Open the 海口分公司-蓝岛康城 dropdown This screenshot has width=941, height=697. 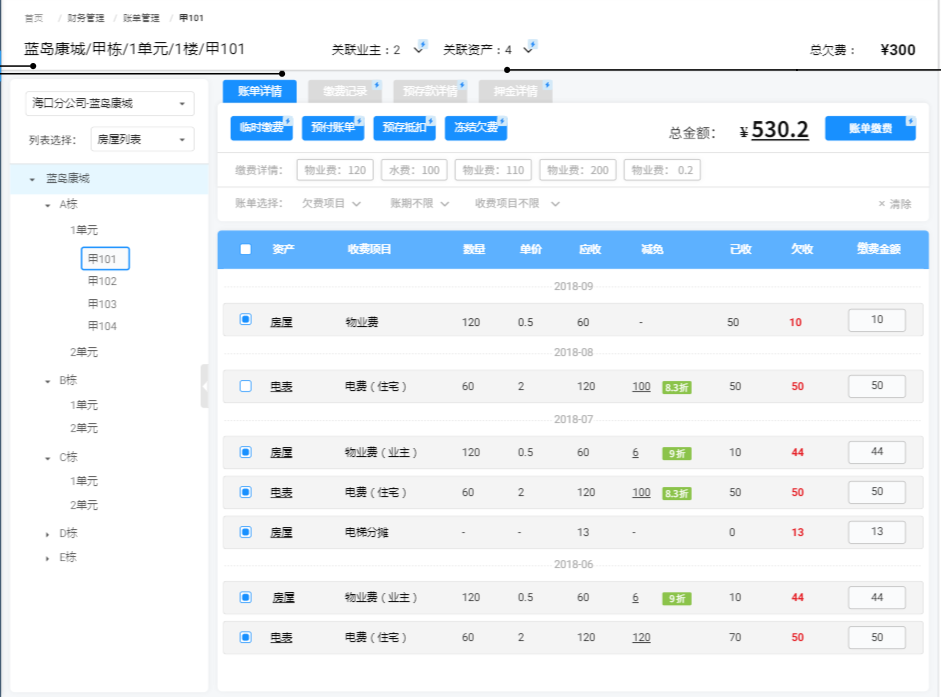pyautogui.click(x=110, y=103)
